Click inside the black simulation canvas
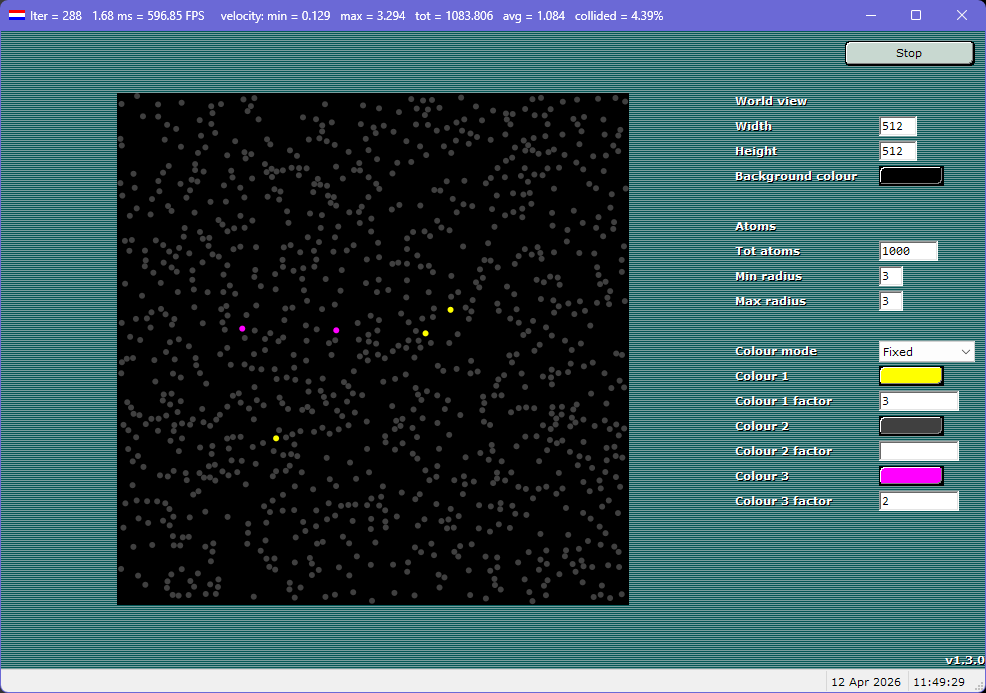 coord(373,348)
